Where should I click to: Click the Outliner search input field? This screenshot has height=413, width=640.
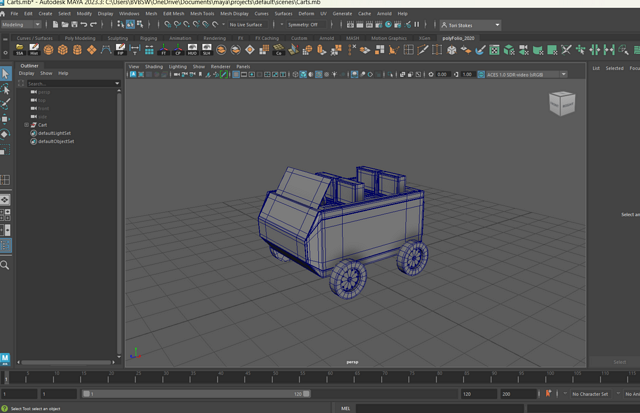[x=71, y=83]
